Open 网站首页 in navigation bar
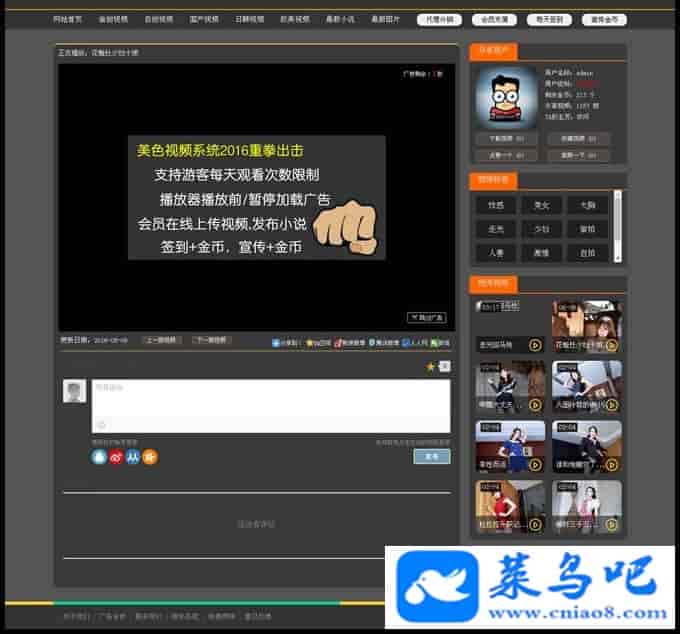Image resolution: width=680 pixels, height=634 pixels. click(x=69, y=19)
